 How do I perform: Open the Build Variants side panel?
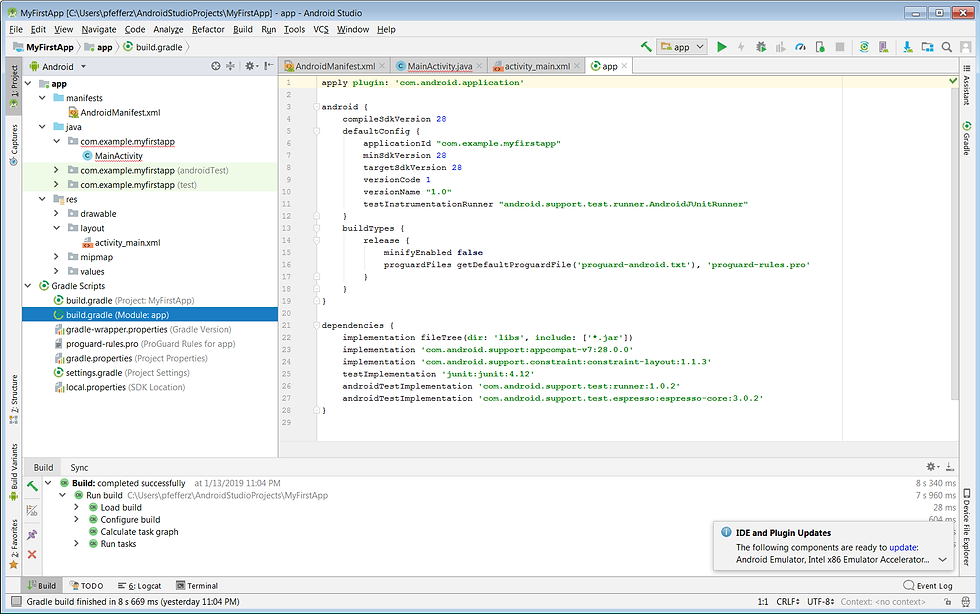(x=14, y=473)
